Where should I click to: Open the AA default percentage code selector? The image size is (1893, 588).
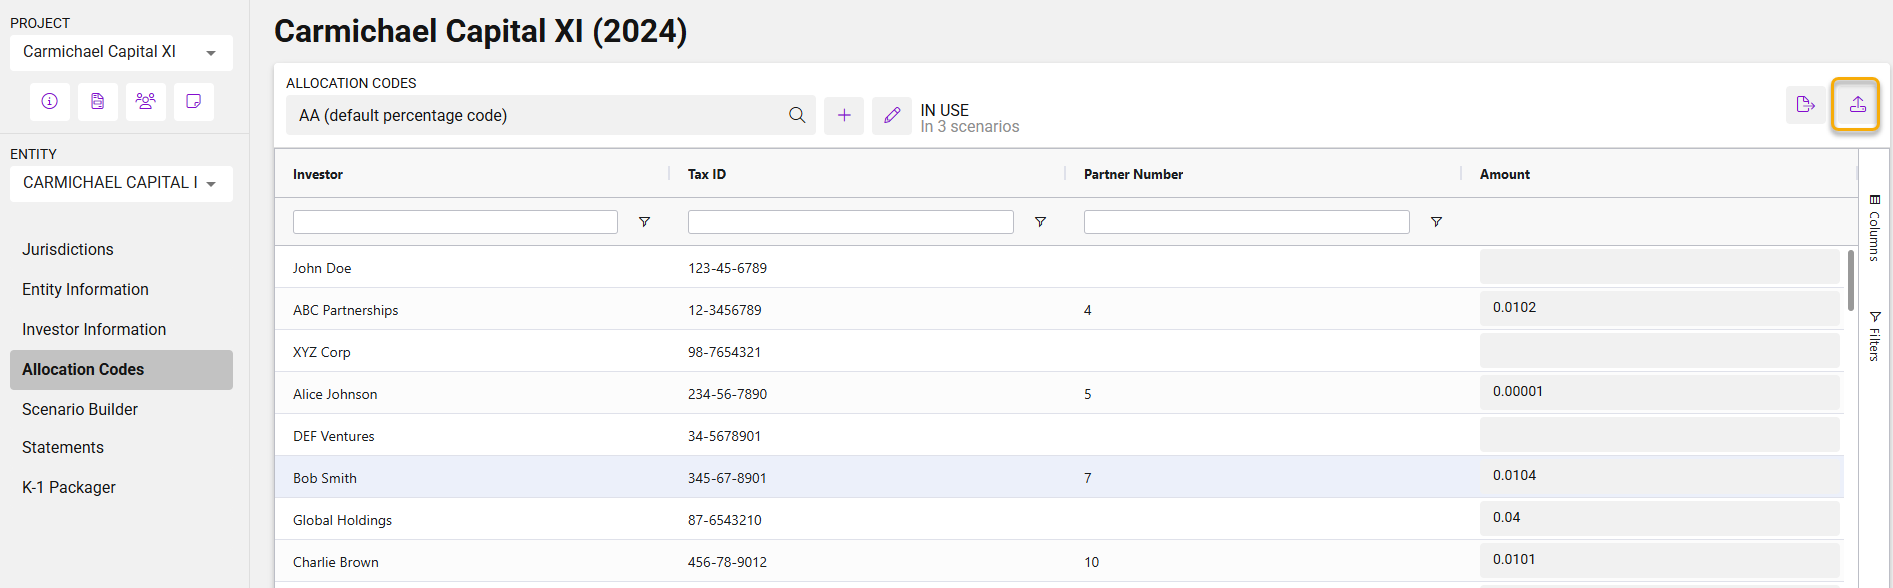540,115
